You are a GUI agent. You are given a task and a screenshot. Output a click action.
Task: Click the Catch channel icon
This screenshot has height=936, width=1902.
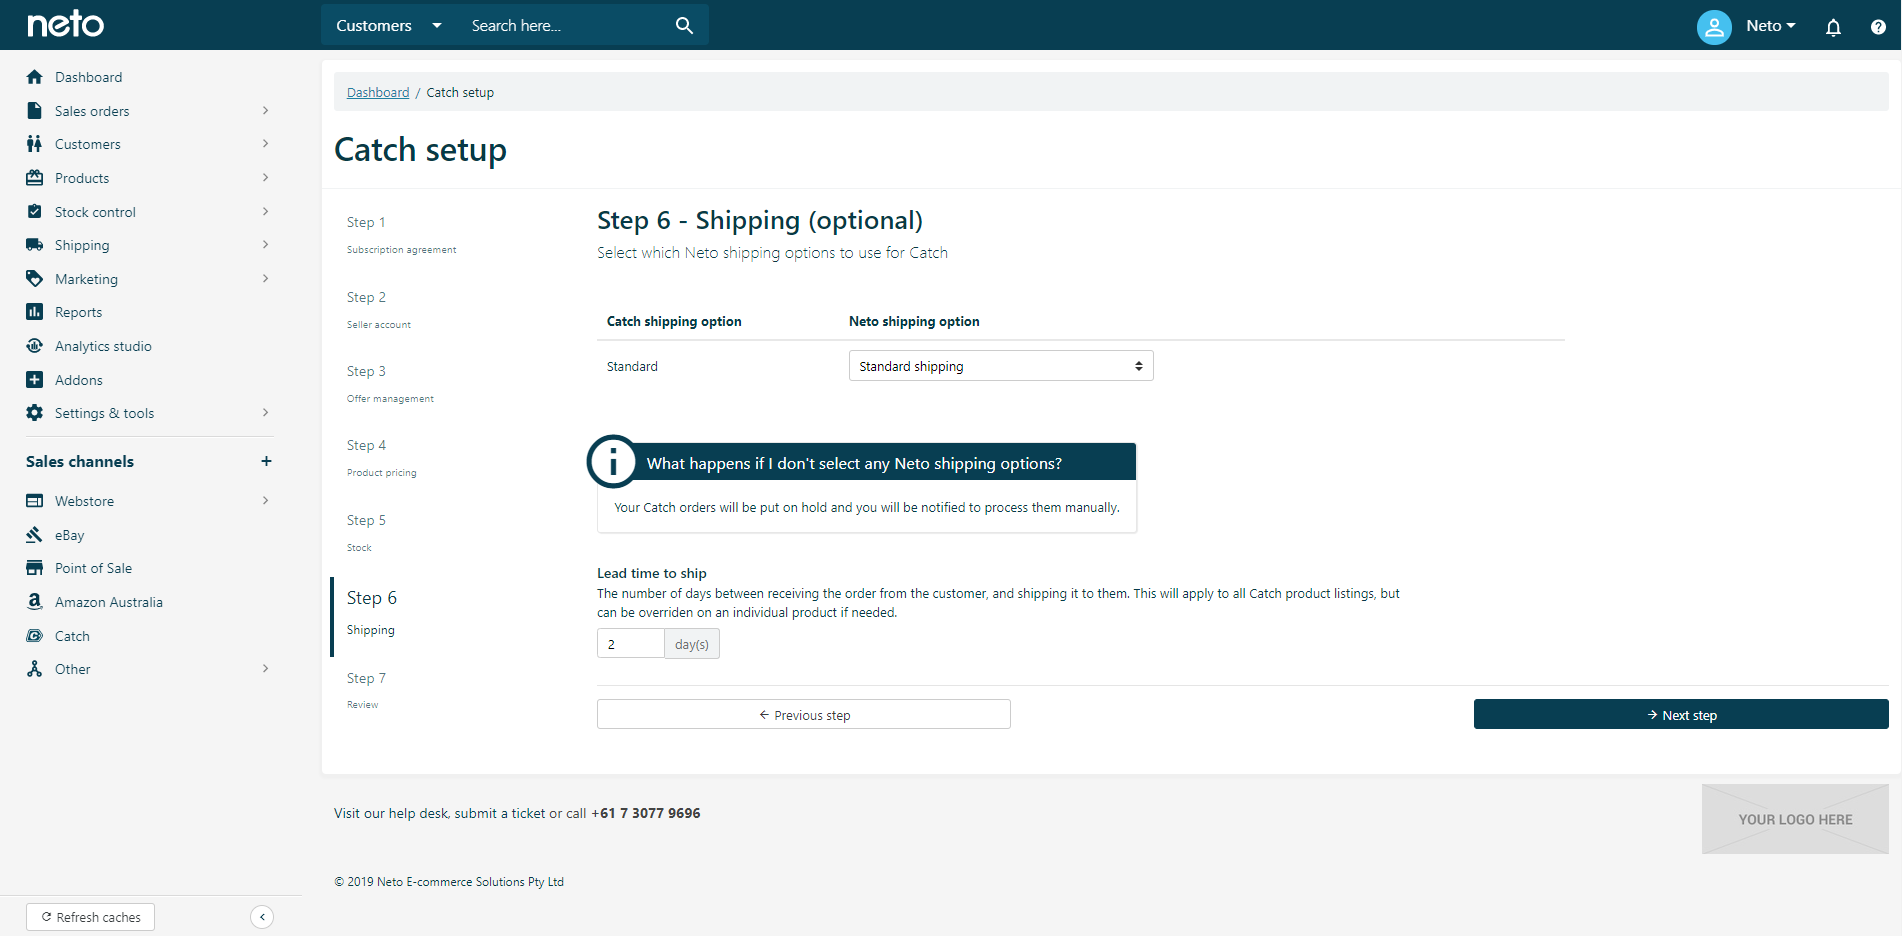click(35, 636)
